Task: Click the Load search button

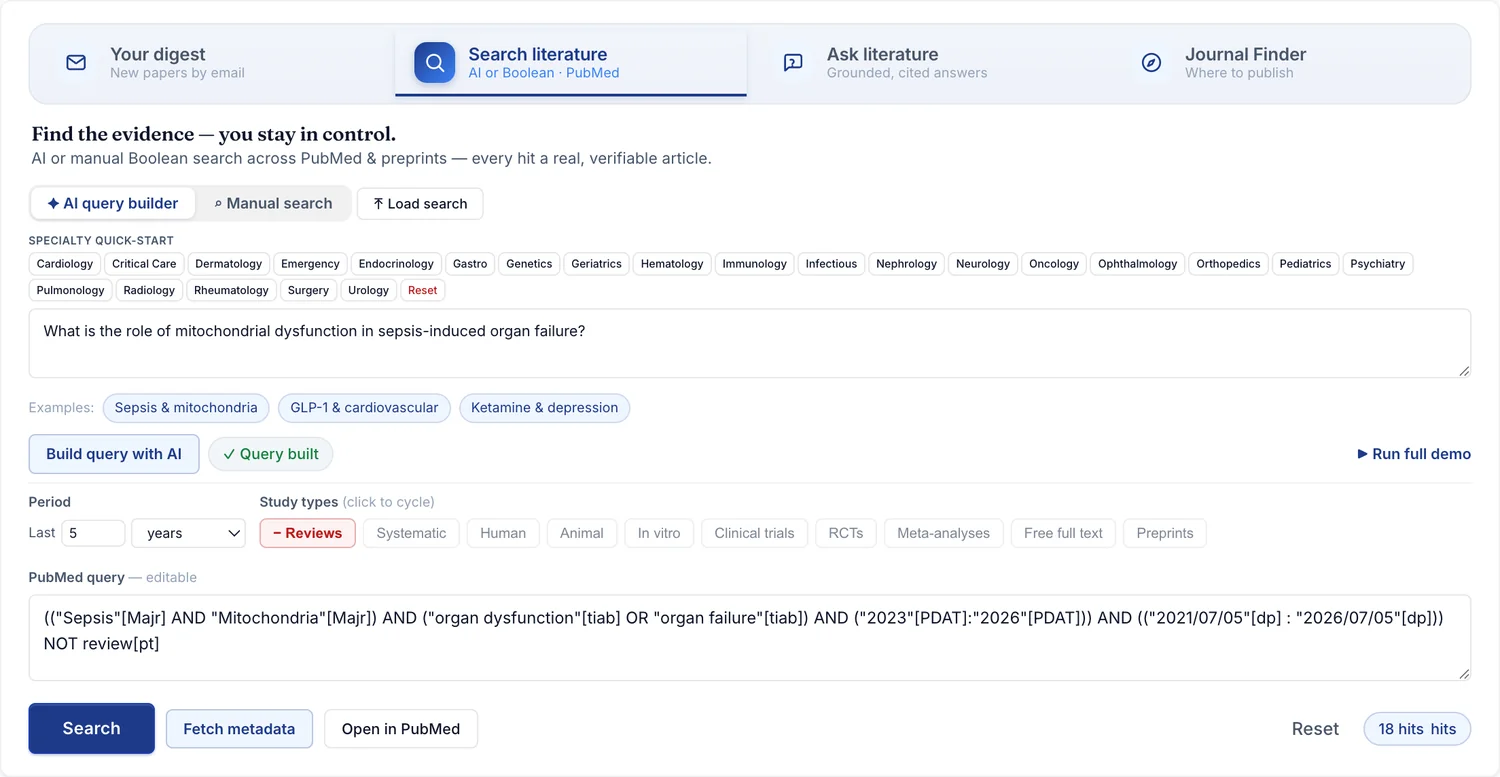Action: (420, 203)
